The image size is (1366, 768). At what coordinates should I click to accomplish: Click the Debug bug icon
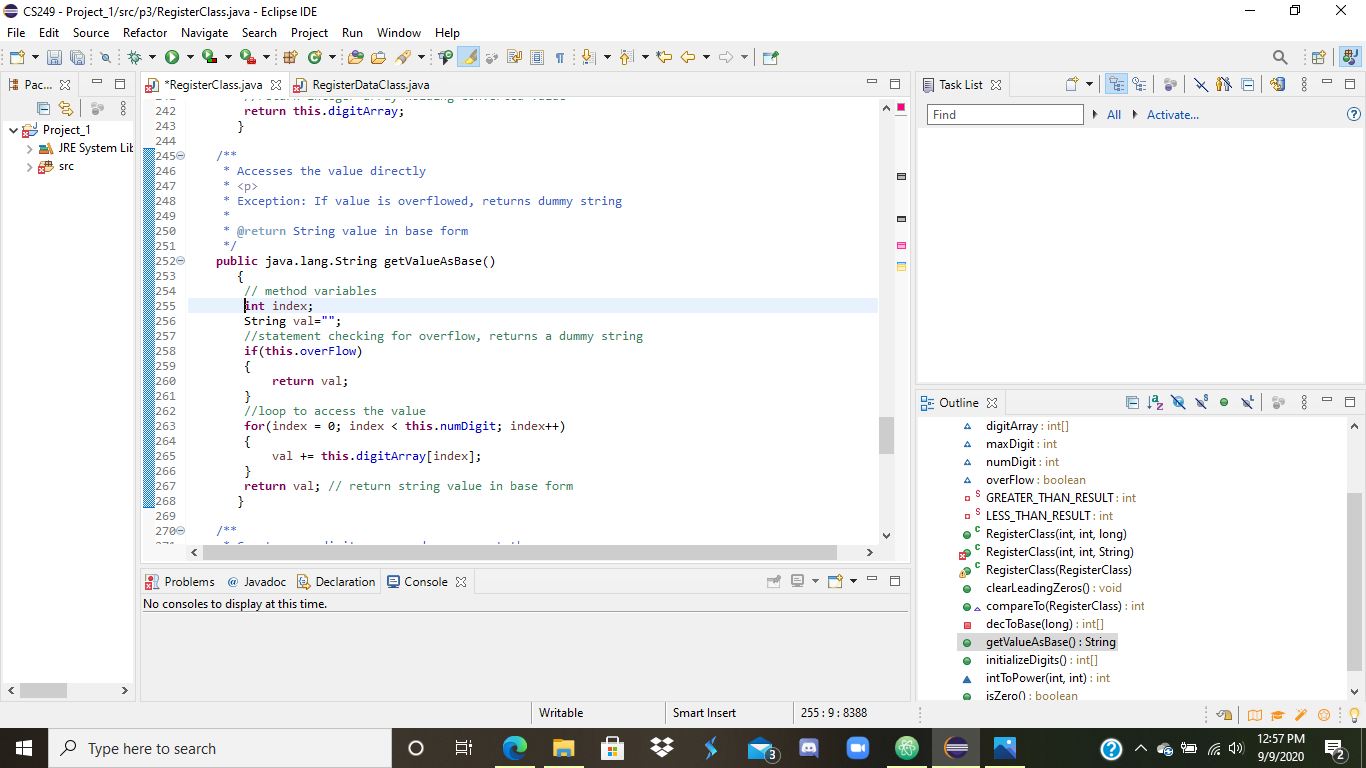[x=135, y=58]
